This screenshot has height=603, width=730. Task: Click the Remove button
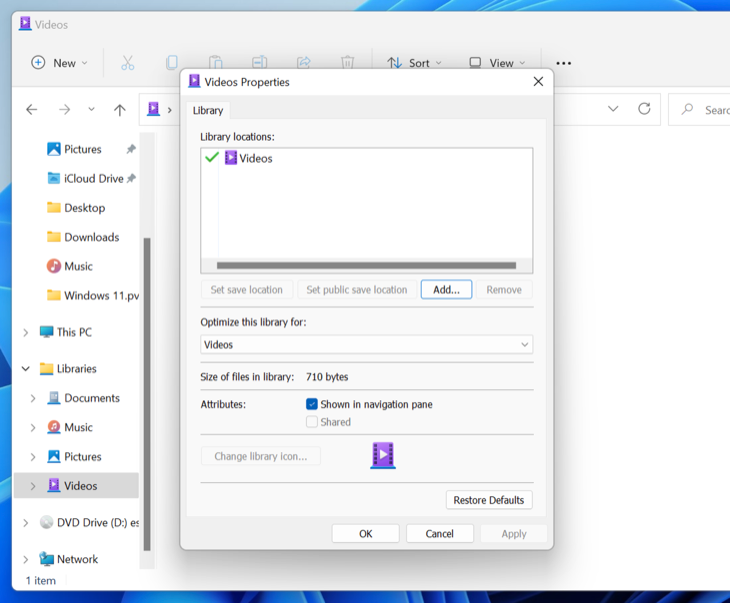coord(504,290)
